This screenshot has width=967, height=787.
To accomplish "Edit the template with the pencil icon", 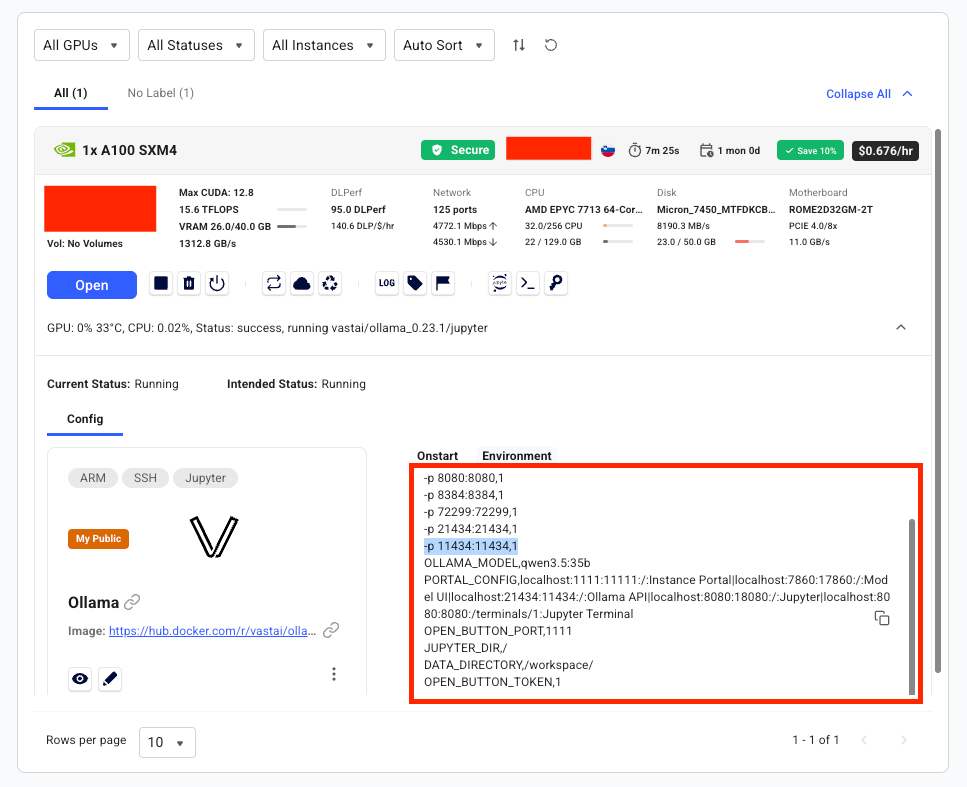I will click(110, 679).
